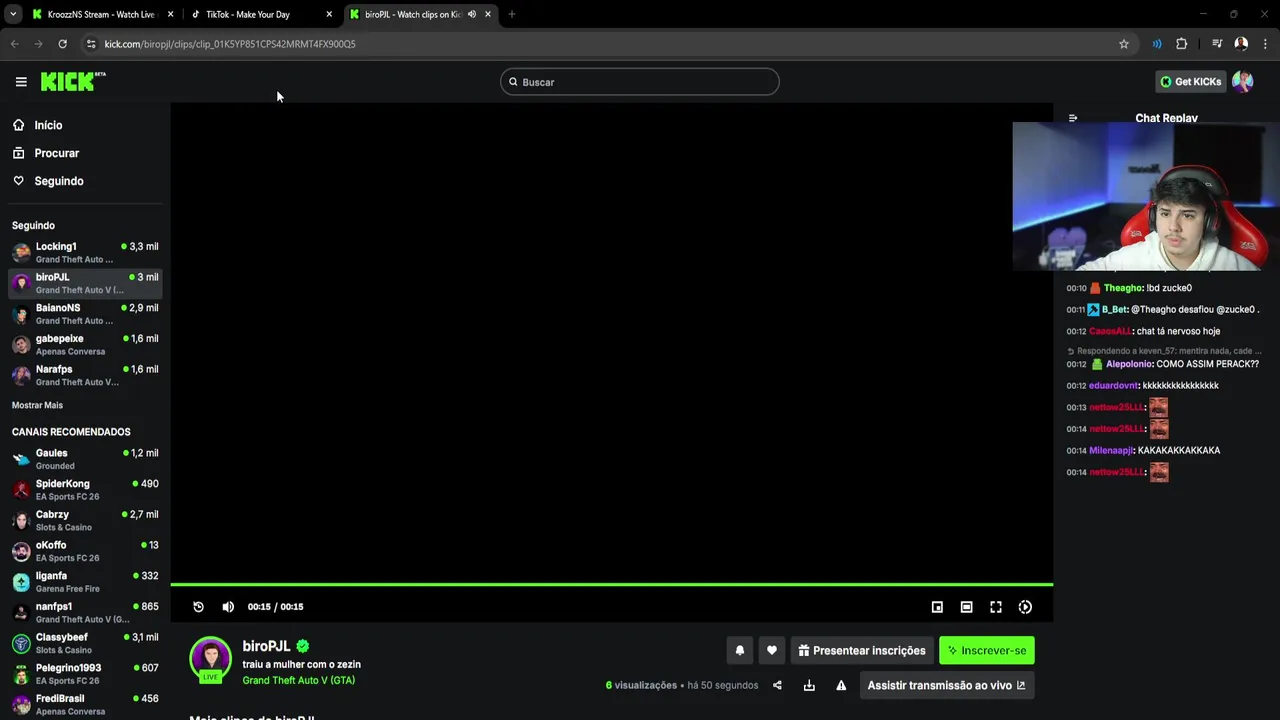
Task: Click the Get KICKs button
Action: point(1190,82)
